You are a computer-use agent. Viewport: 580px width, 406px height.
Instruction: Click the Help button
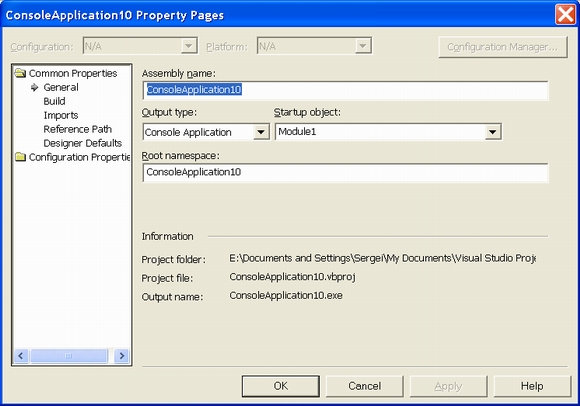click(532, 386)
